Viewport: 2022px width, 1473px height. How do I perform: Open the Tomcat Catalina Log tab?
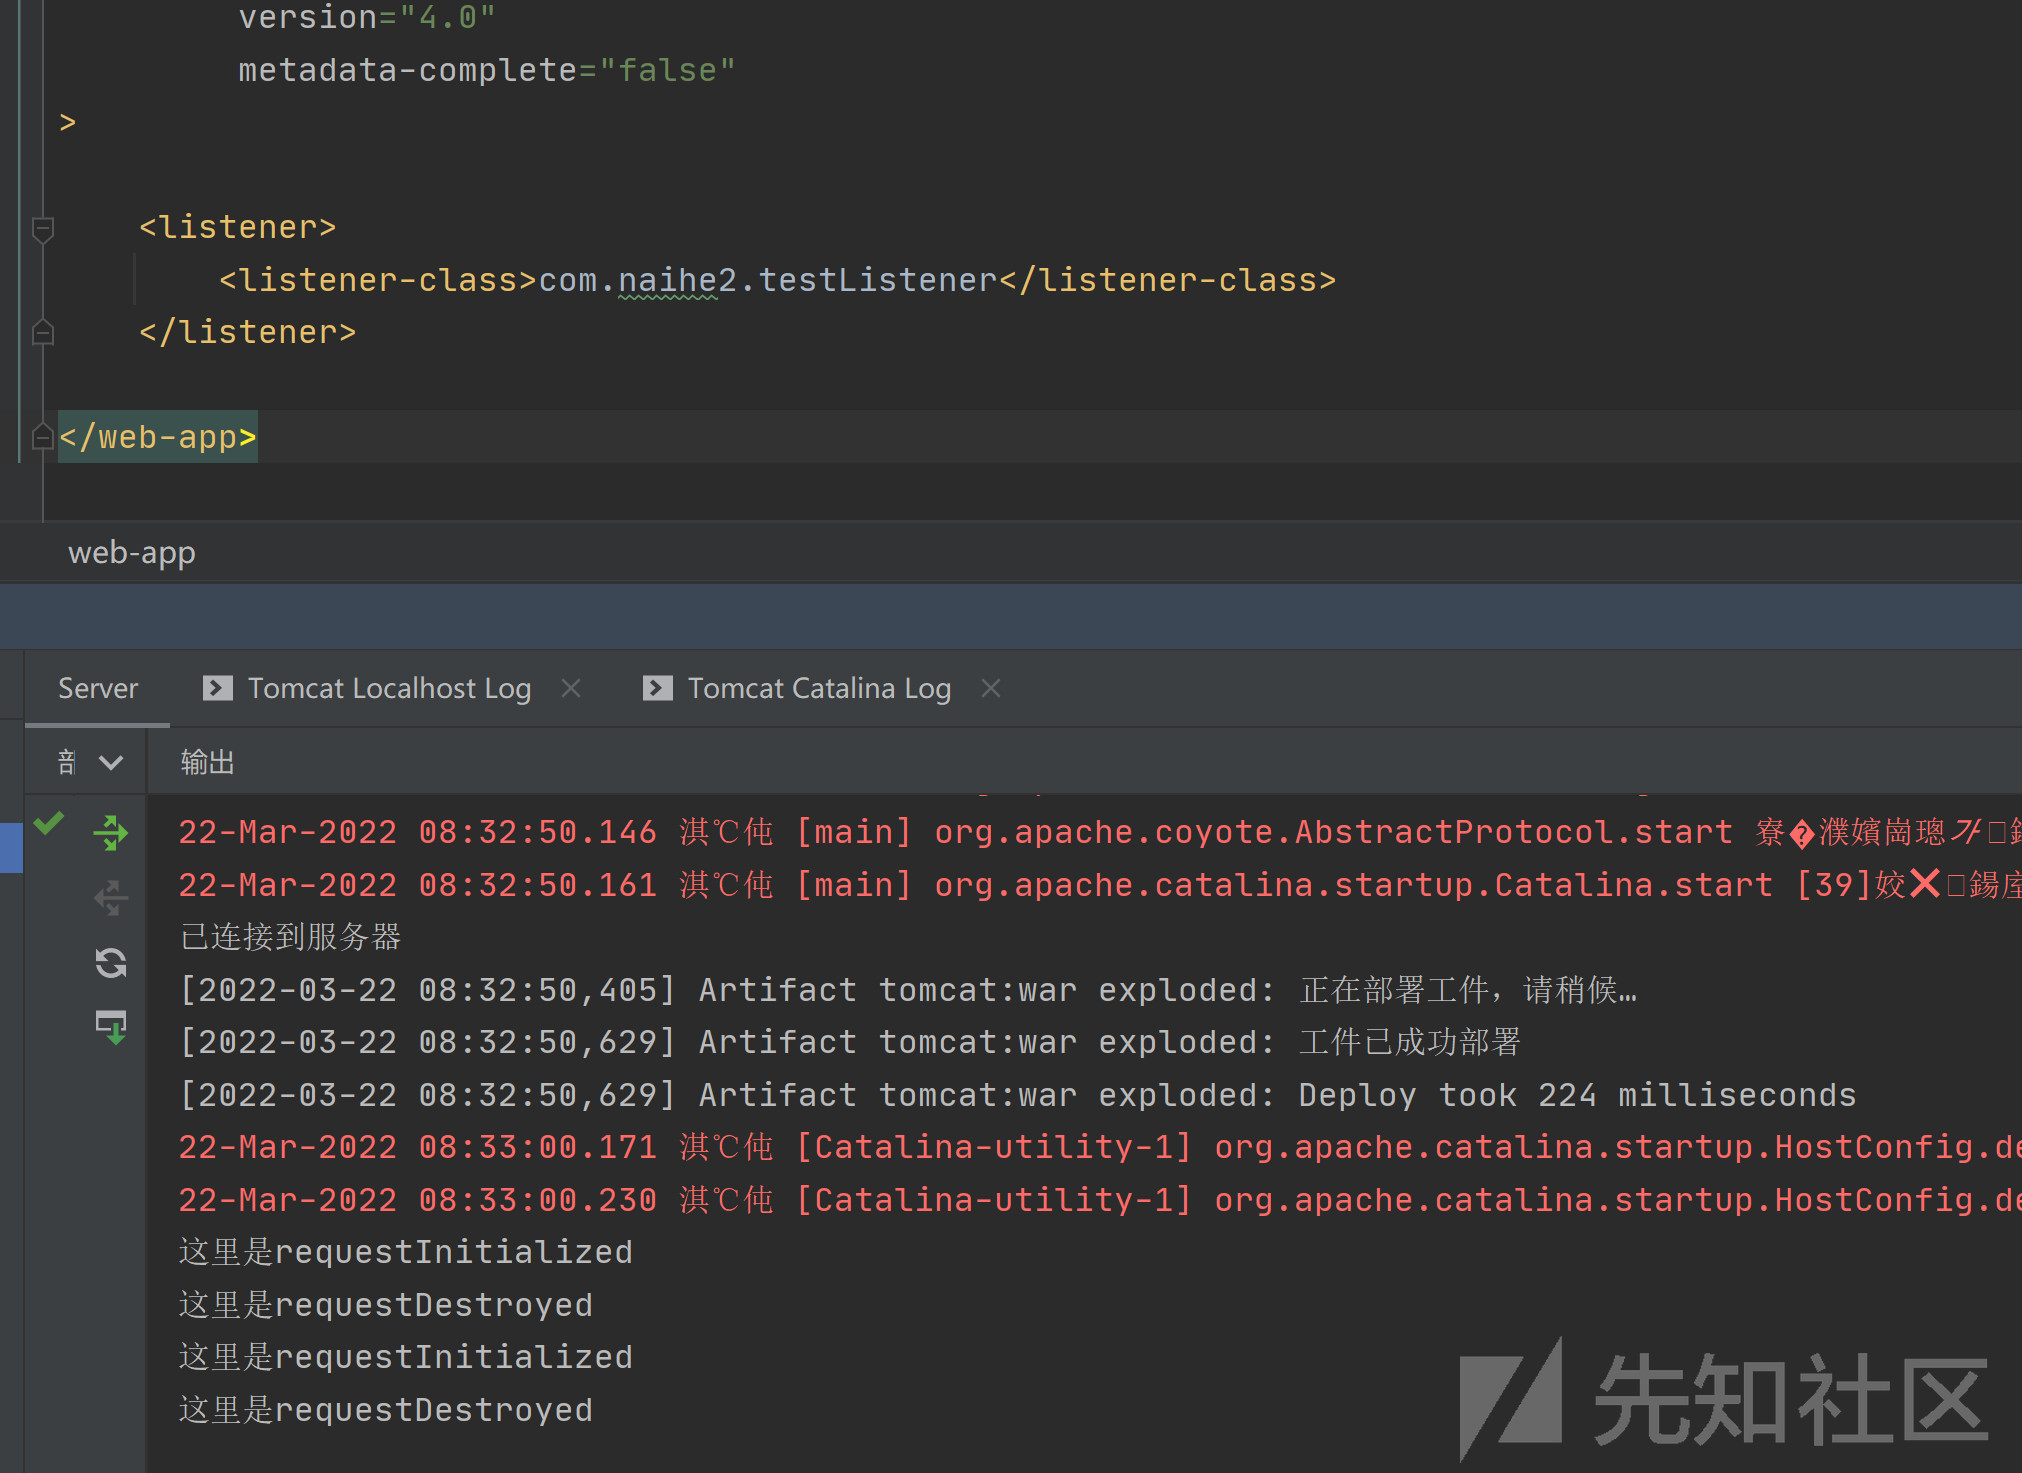point(819,688)
